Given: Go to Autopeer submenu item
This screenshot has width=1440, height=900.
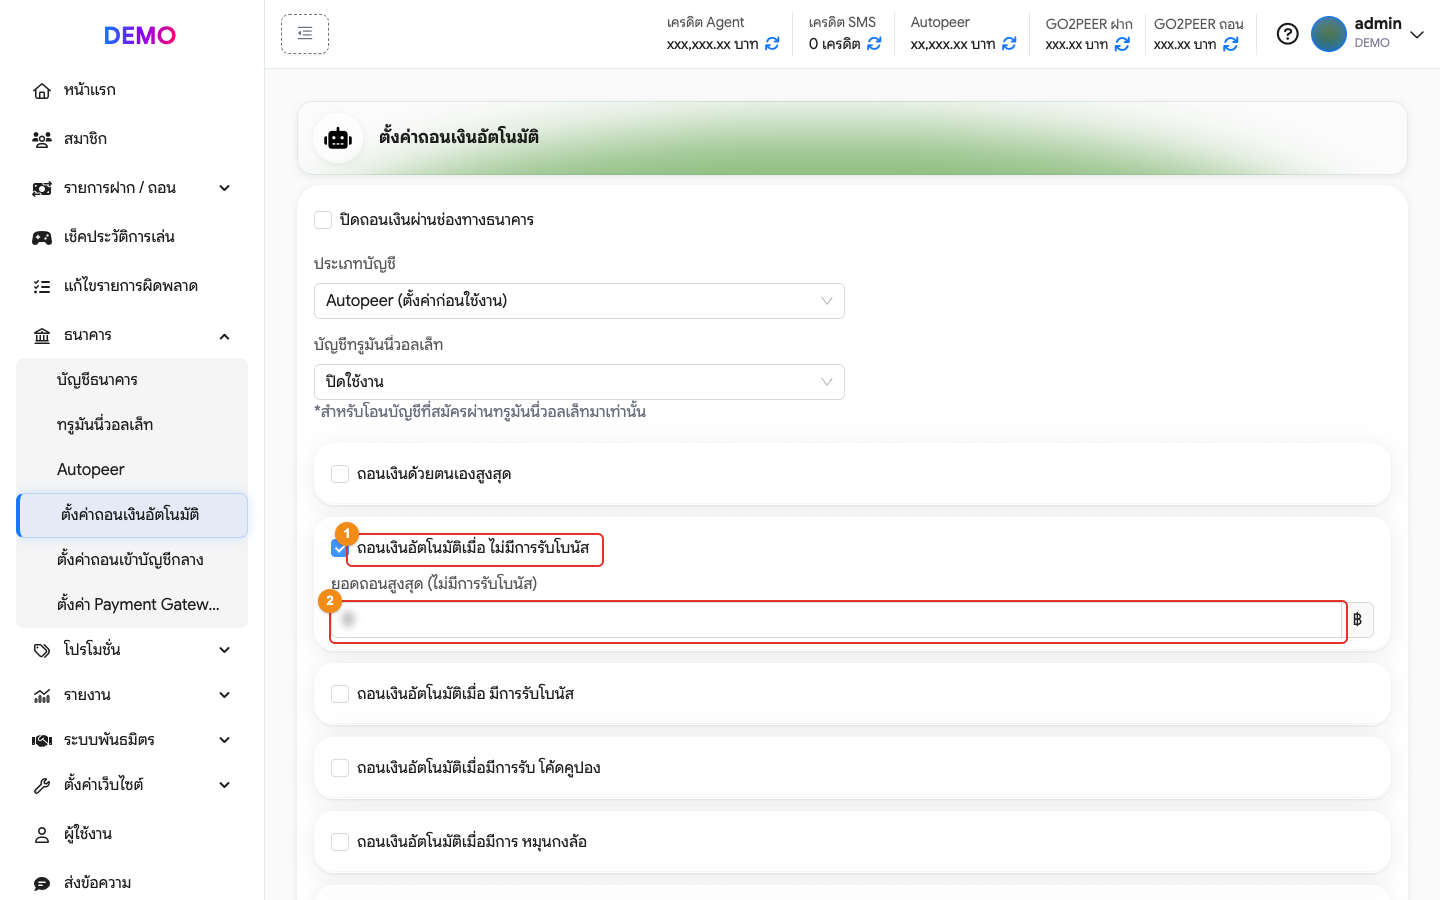Looking at the screenshot, I should [x=132, y=470].
